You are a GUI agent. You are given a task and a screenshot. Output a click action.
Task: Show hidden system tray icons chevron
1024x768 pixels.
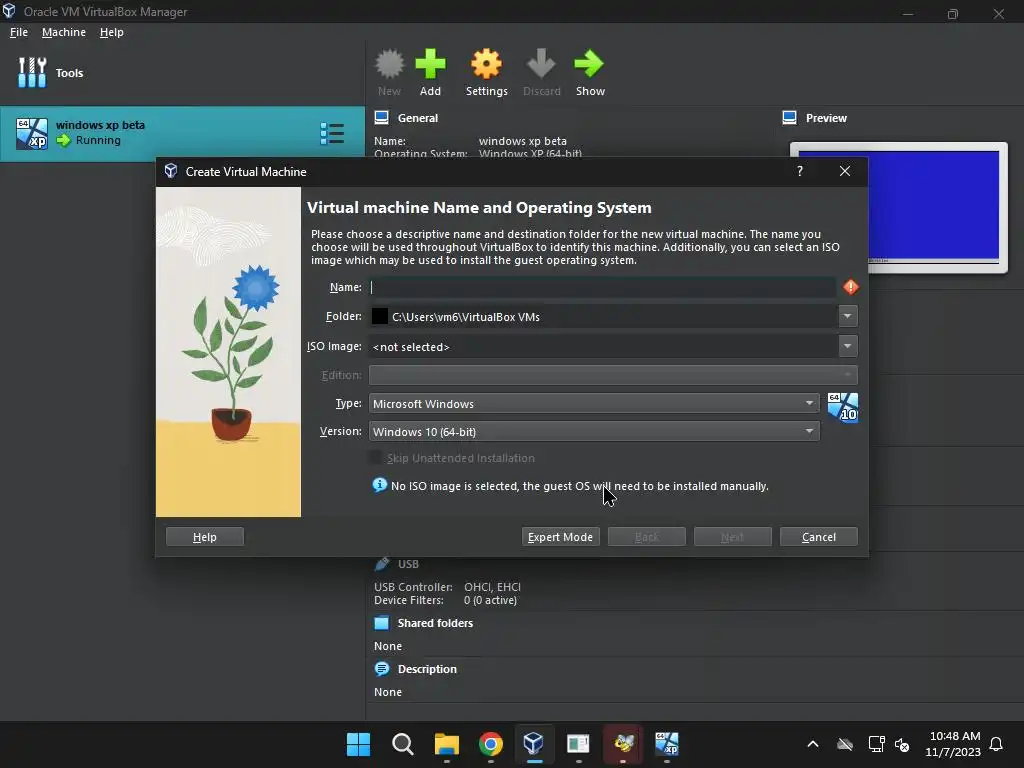pyautogui.click(x=813, y=744)
